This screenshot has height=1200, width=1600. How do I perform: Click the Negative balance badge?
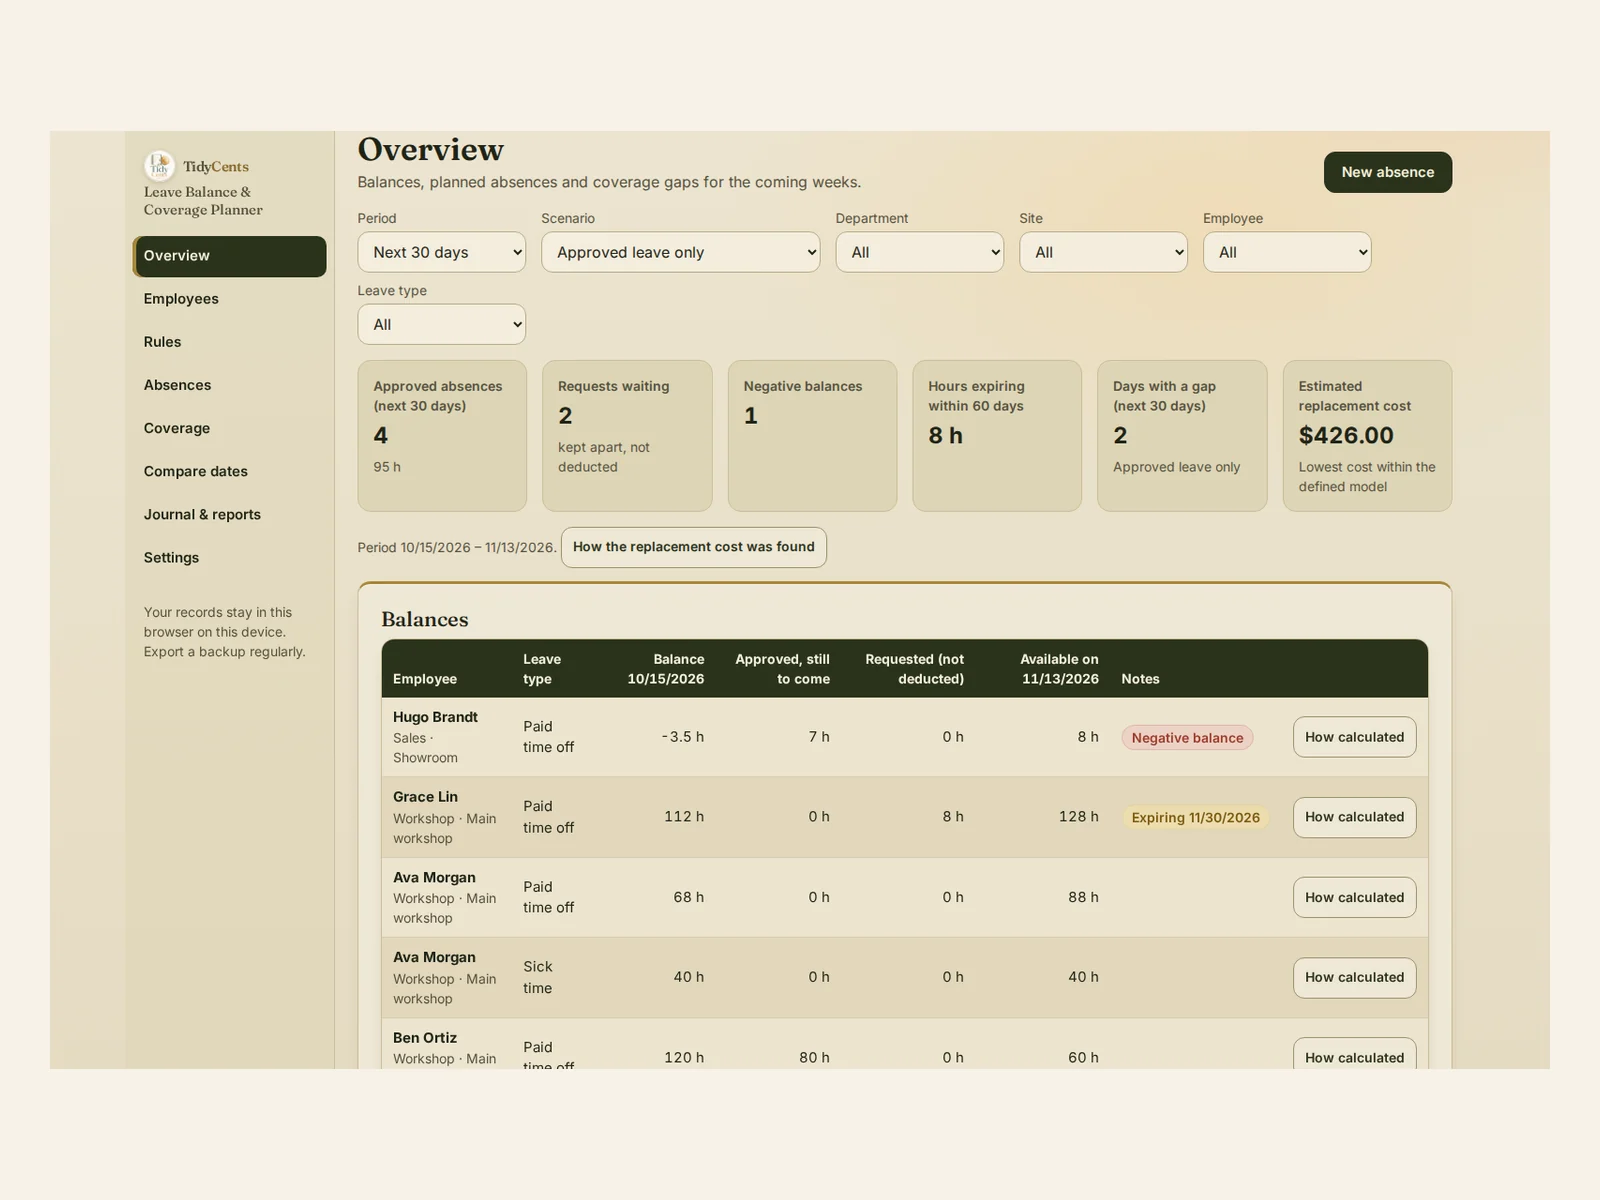point(1187,738)
